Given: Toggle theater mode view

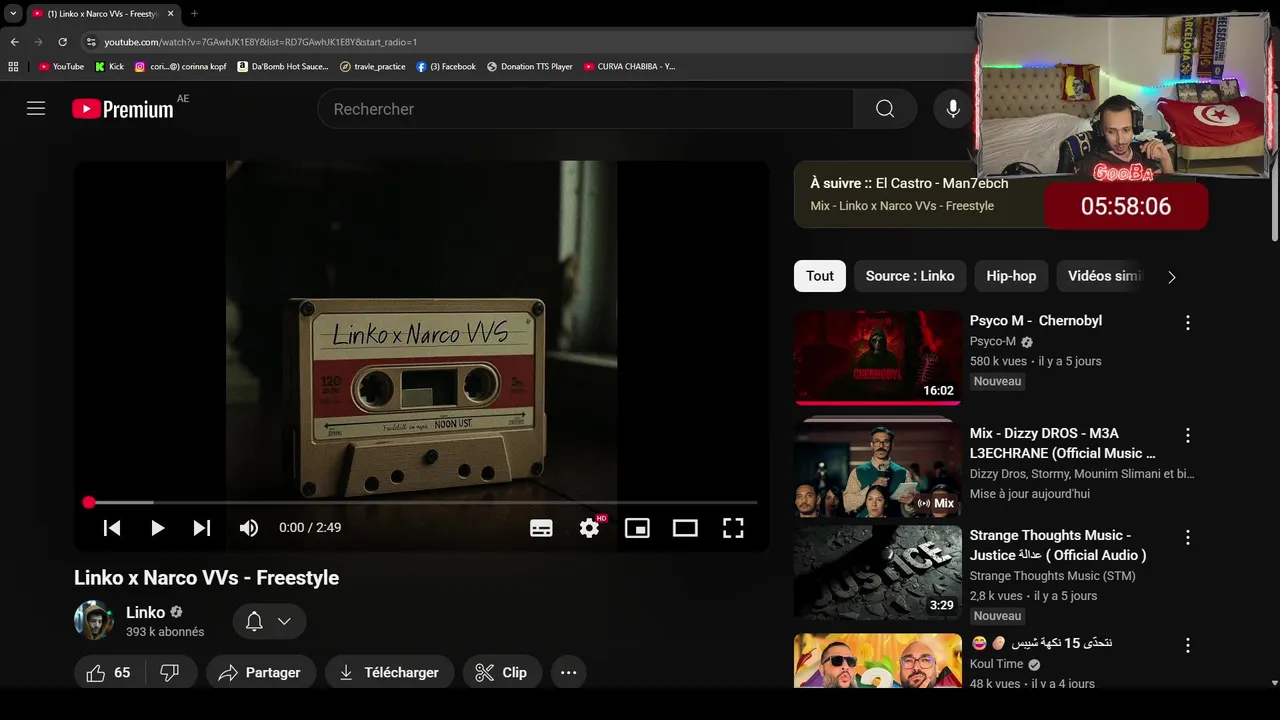Looking at the screenshot, I should [x=685, y=528].
